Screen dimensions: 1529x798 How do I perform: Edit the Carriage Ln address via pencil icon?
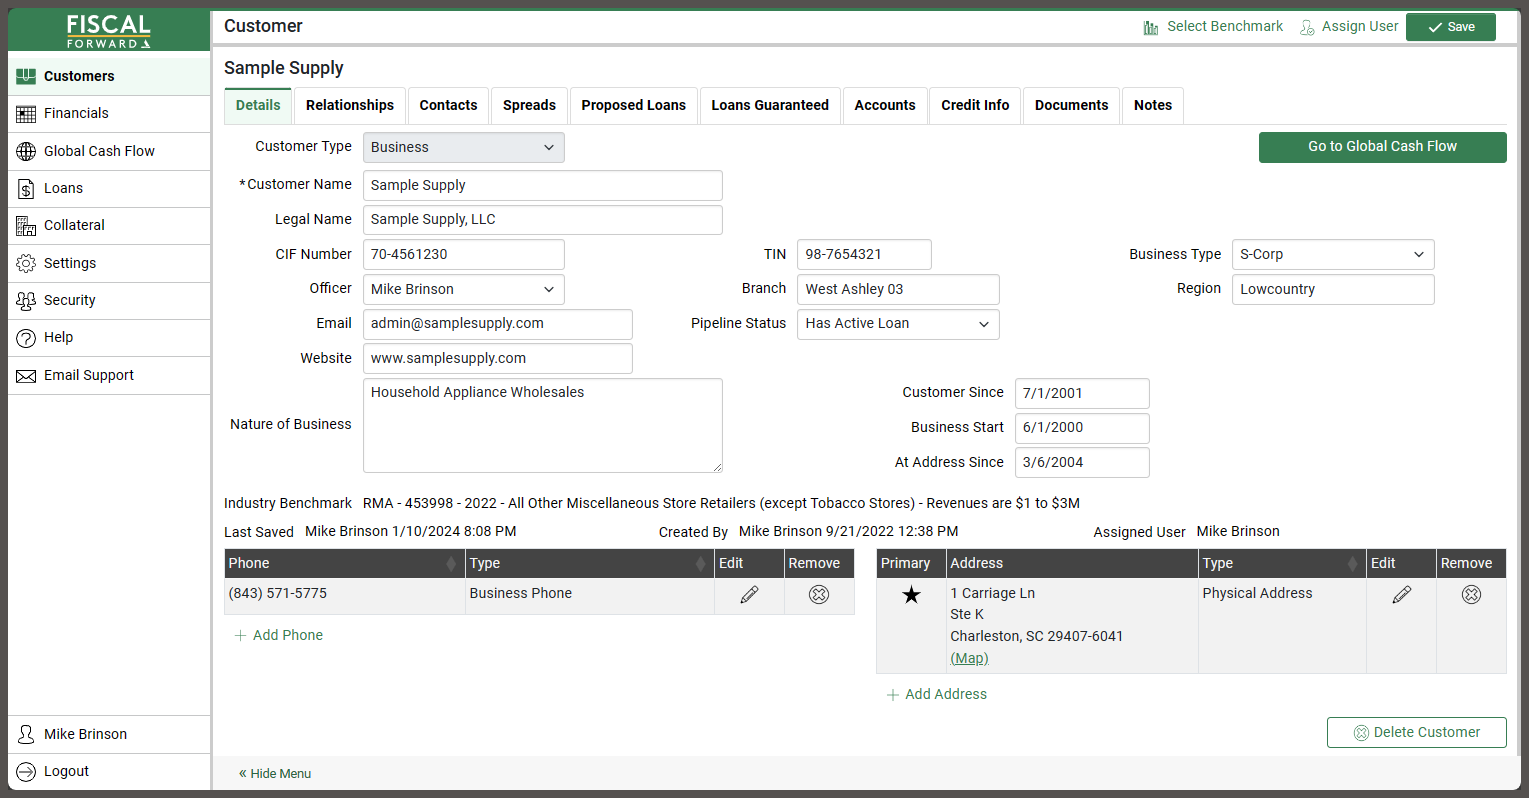tap(1400, 594)
